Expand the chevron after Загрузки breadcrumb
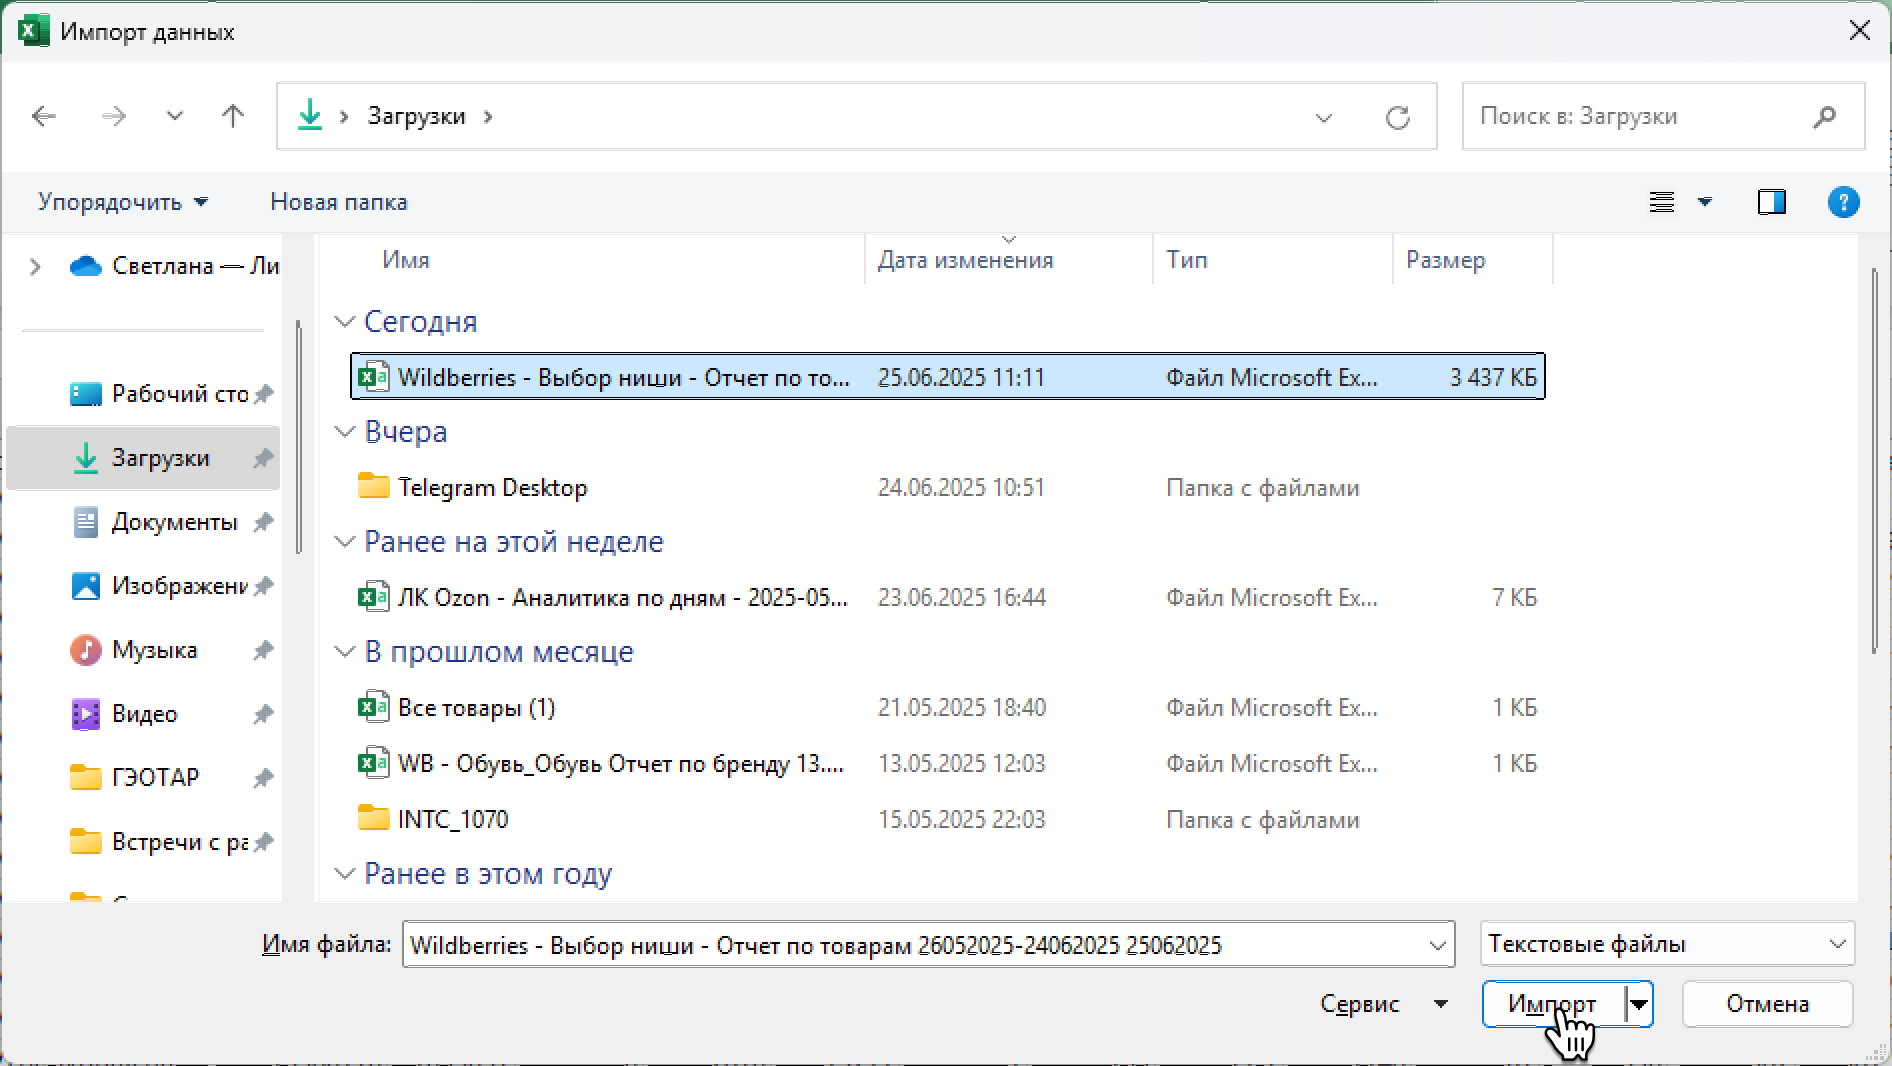Screen dimensions: 1892x1066 [488, 116]
